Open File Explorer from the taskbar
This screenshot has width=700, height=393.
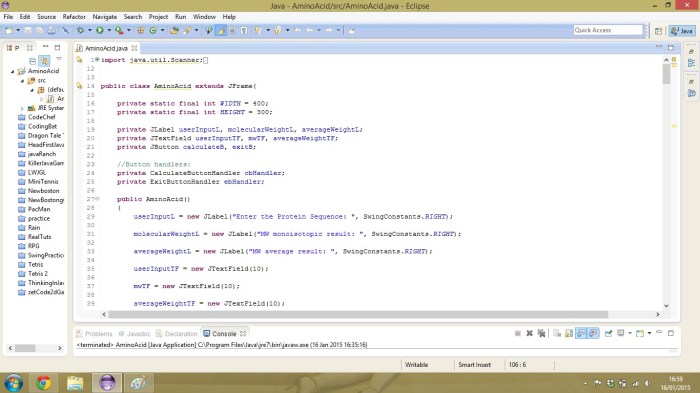click(x=75, y=383)
